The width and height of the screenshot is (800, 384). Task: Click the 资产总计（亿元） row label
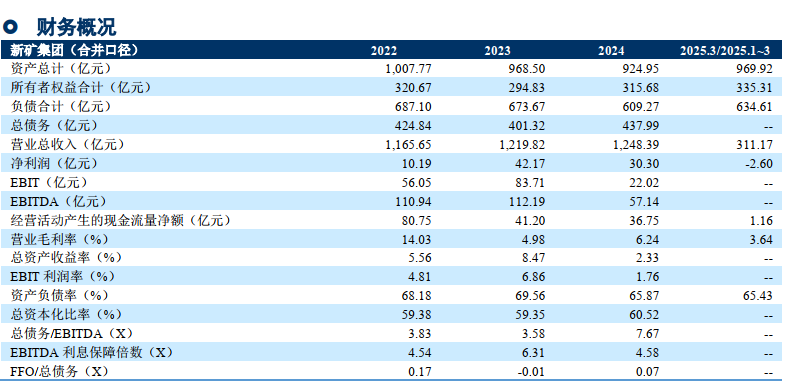pos(61,68)
